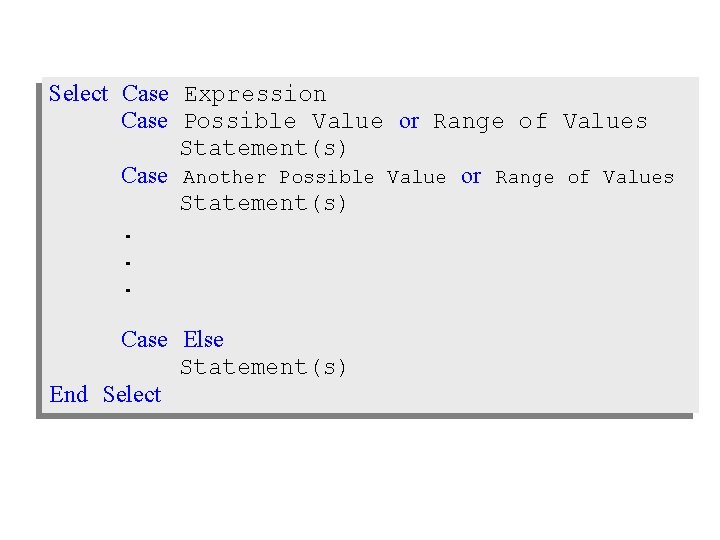Click "Possible Value" on the second line
This screenshot has width=720, height=540.
(x=283, y=122)
